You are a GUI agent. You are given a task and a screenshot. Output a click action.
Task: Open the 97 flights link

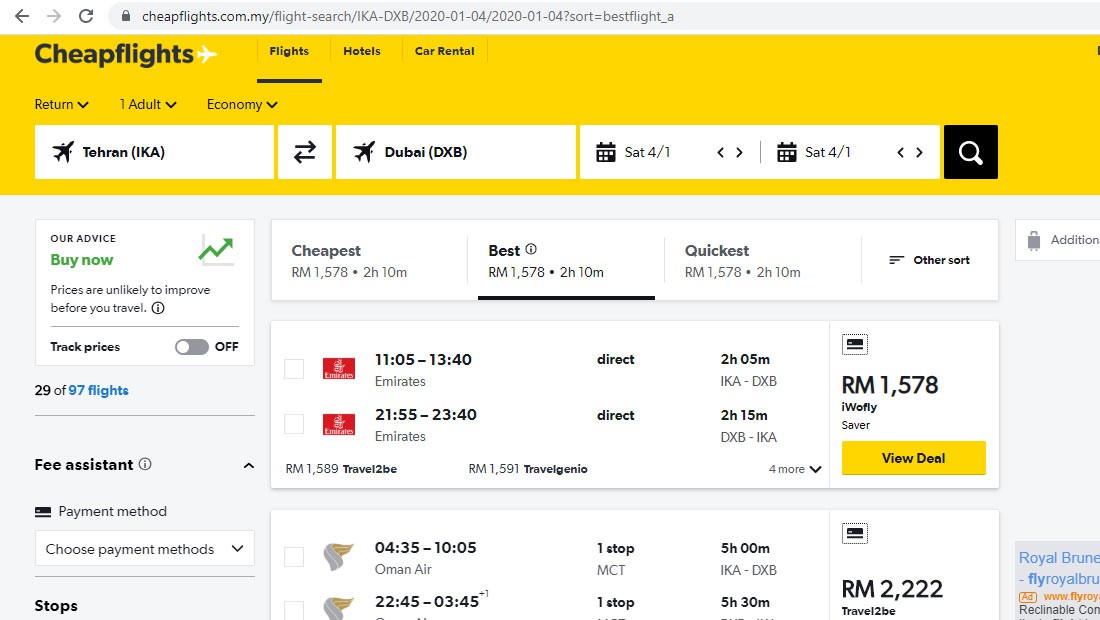[x=101, y=389]
